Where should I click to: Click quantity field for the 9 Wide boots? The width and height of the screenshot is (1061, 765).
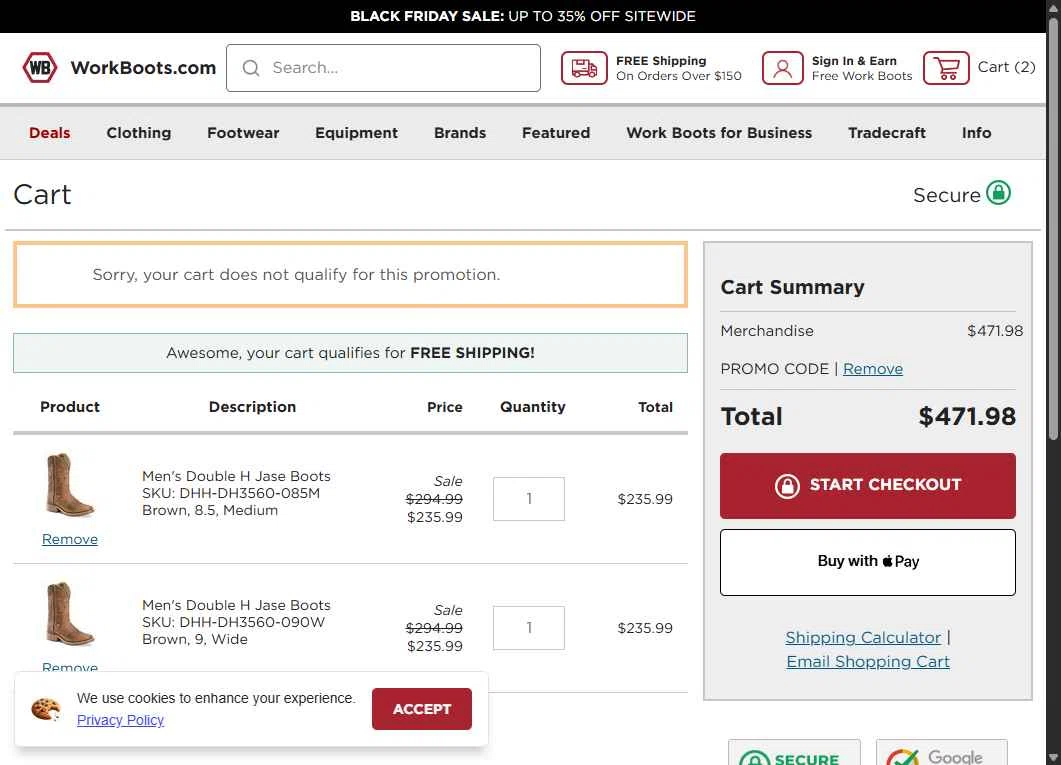pos(528,628)
